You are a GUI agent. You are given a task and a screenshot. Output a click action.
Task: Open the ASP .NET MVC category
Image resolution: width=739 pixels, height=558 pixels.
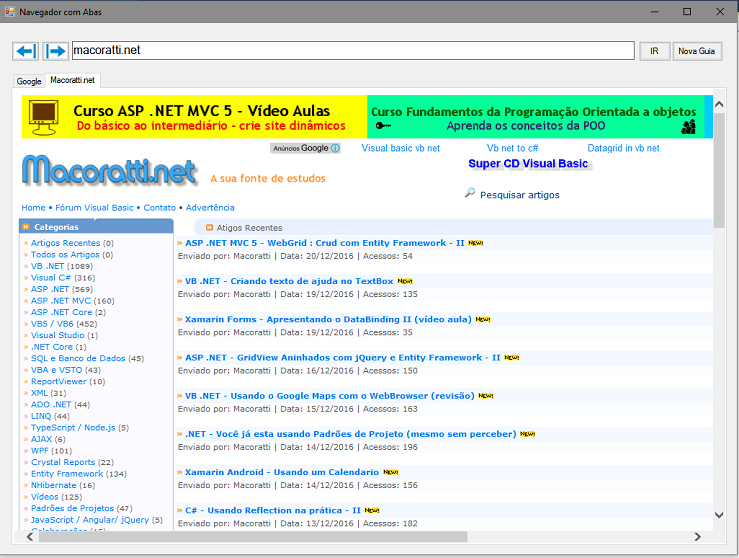pyautogui.click(x=61, y=301)
